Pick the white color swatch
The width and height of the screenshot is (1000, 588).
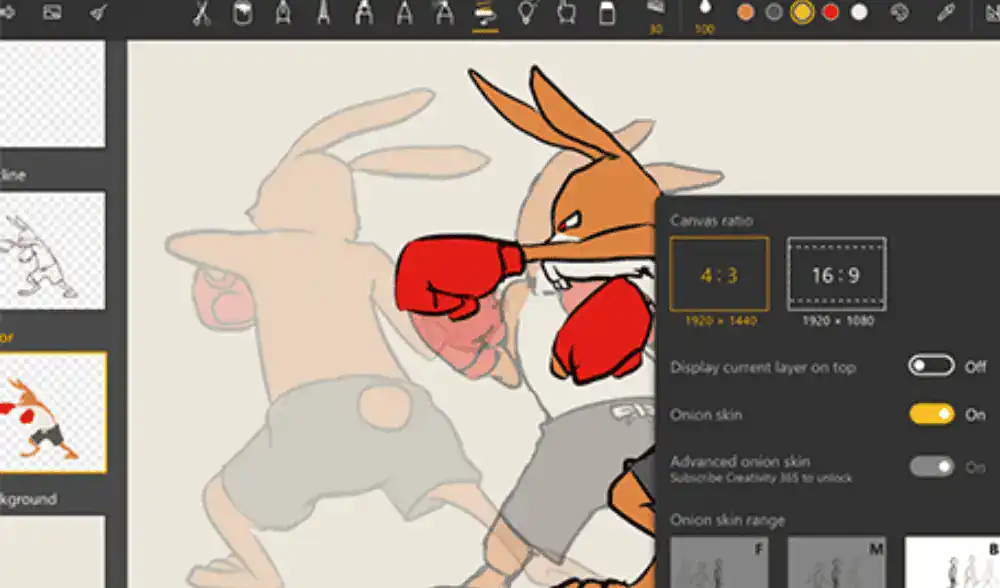[x=859, y=13]
